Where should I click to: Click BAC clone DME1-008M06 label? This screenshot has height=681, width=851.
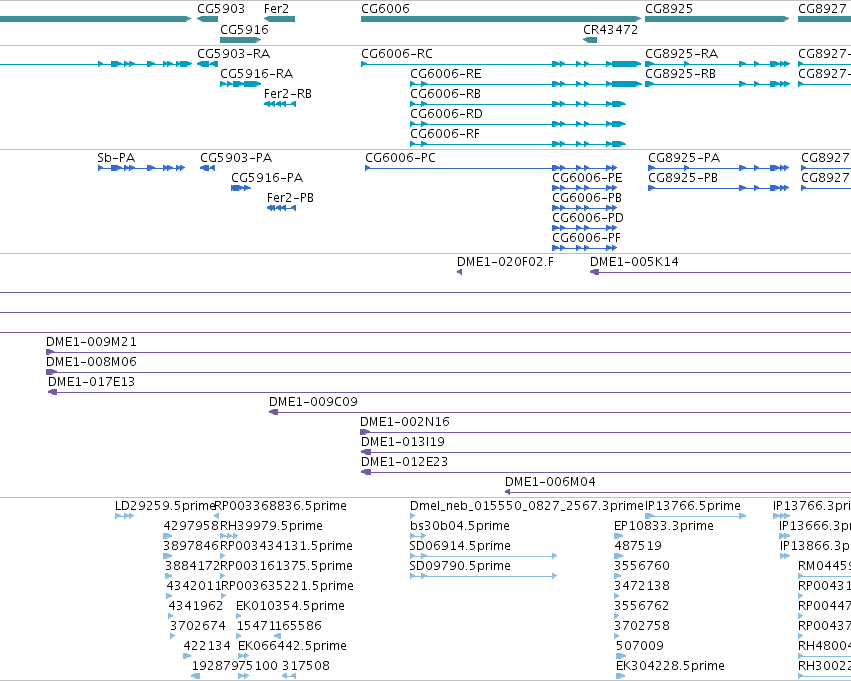91,362
